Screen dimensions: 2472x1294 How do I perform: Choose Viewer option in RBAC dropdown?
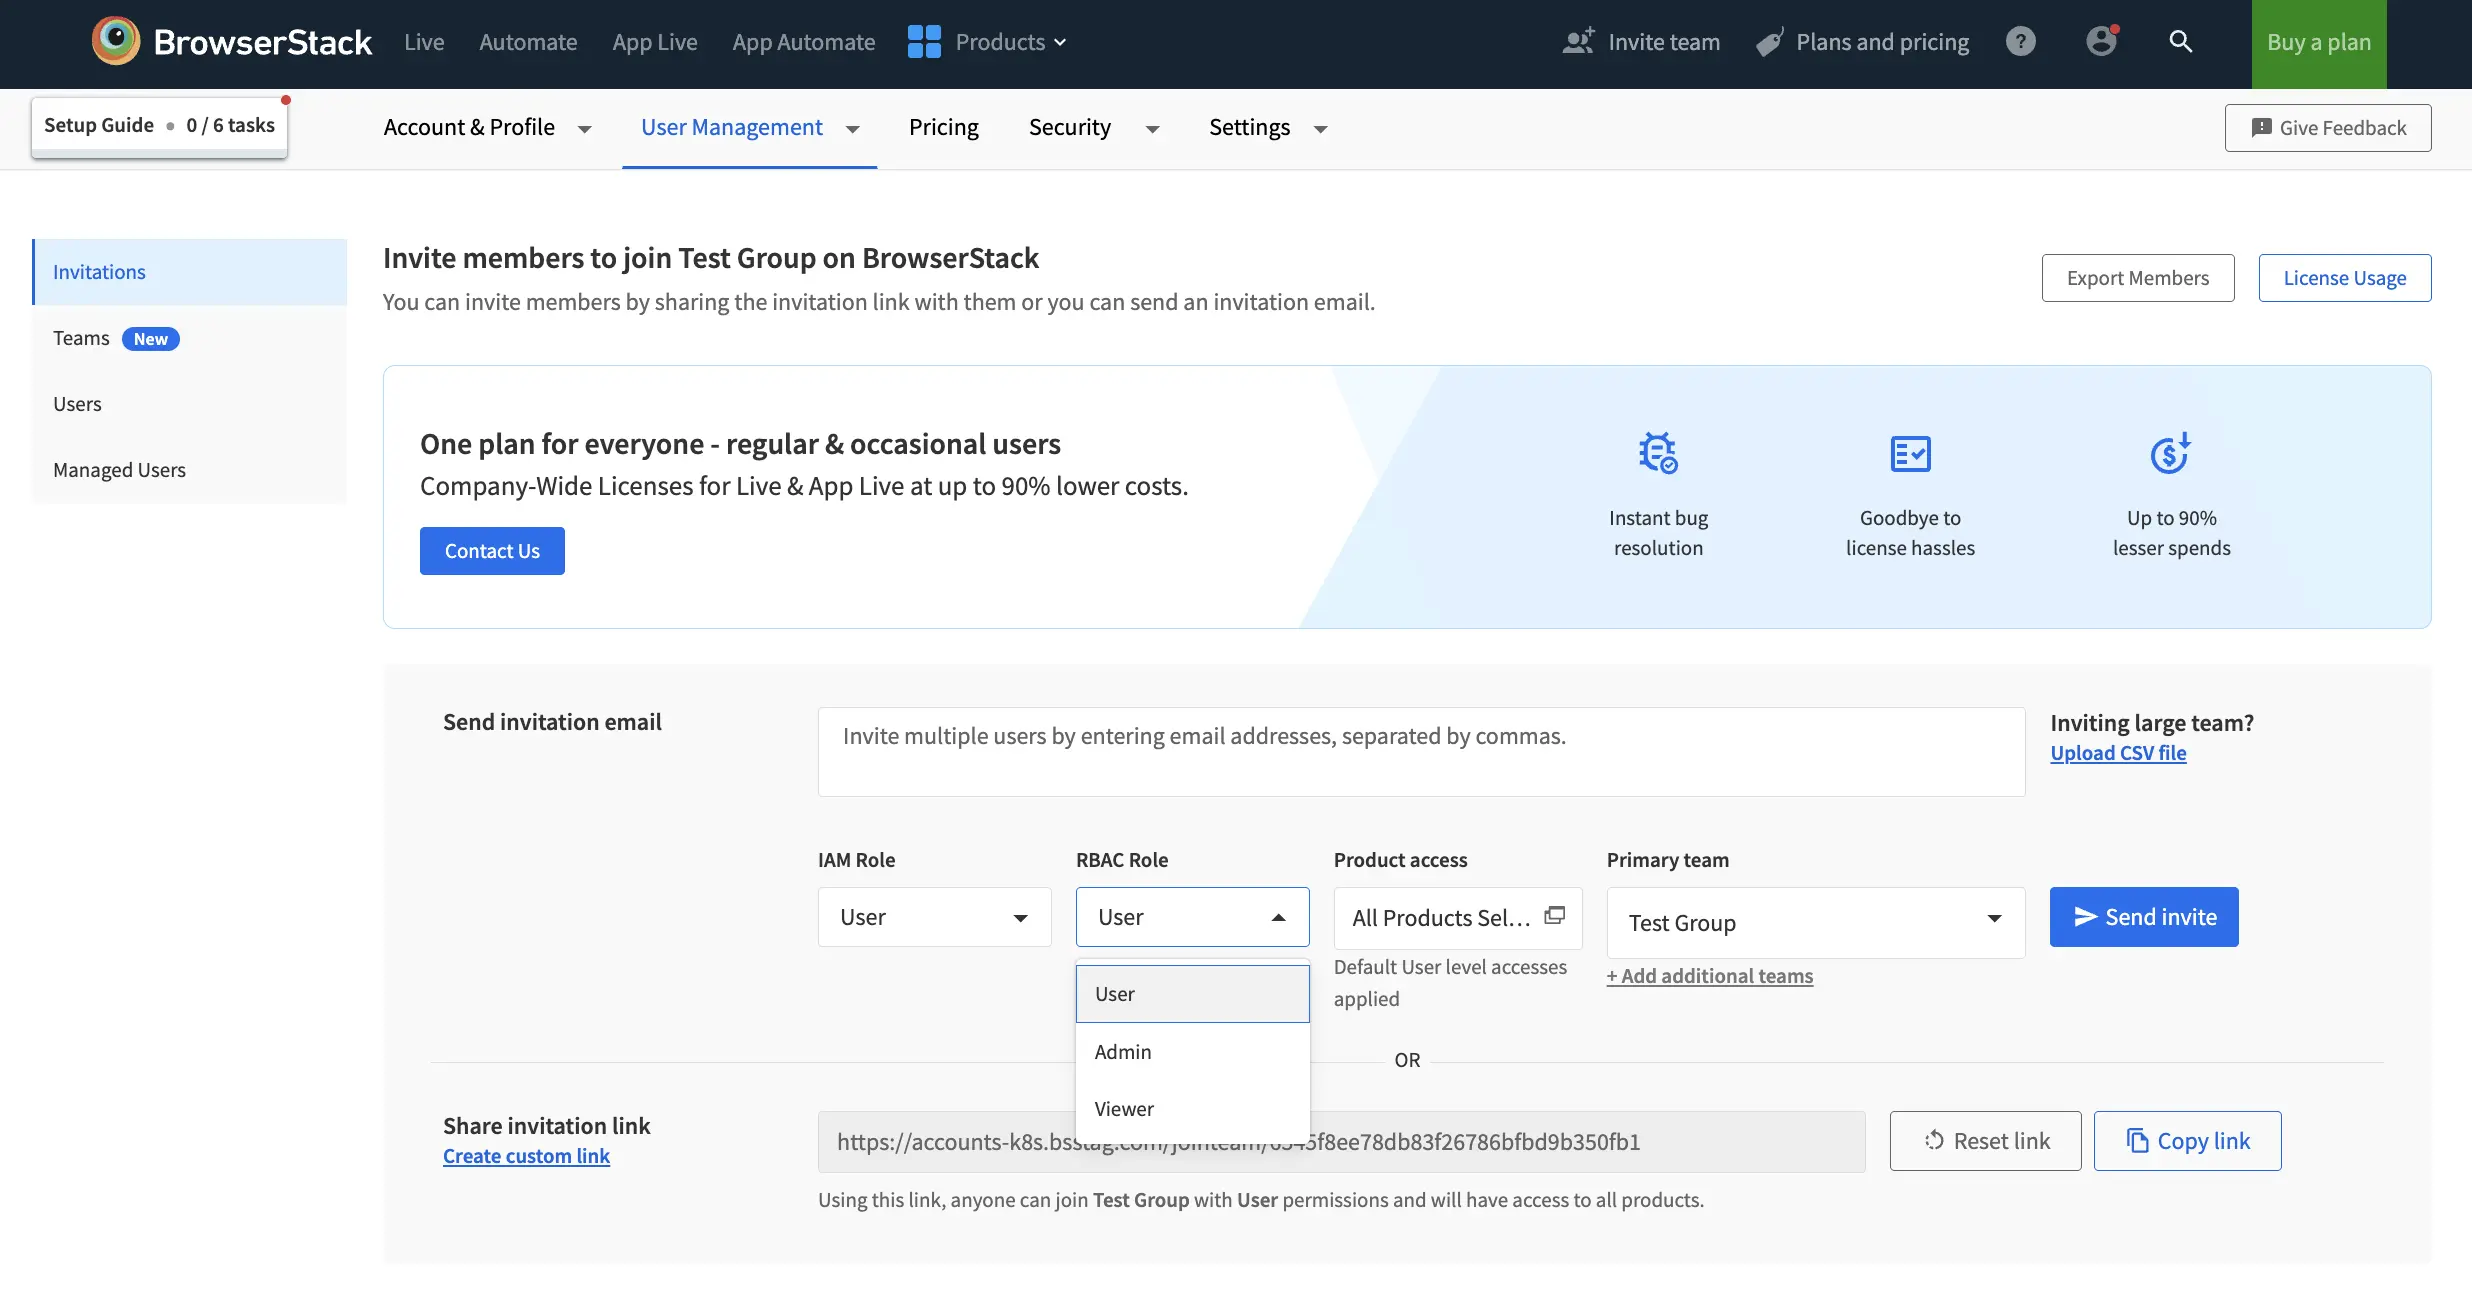[x=1124, y=1109]
